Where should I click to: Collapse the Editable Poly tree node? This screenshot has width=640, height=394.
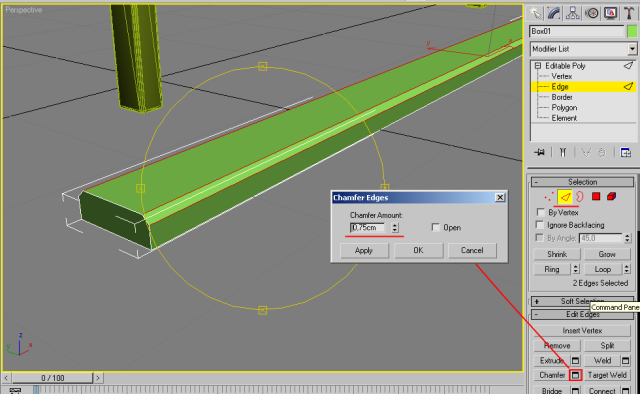click(538, 66)
